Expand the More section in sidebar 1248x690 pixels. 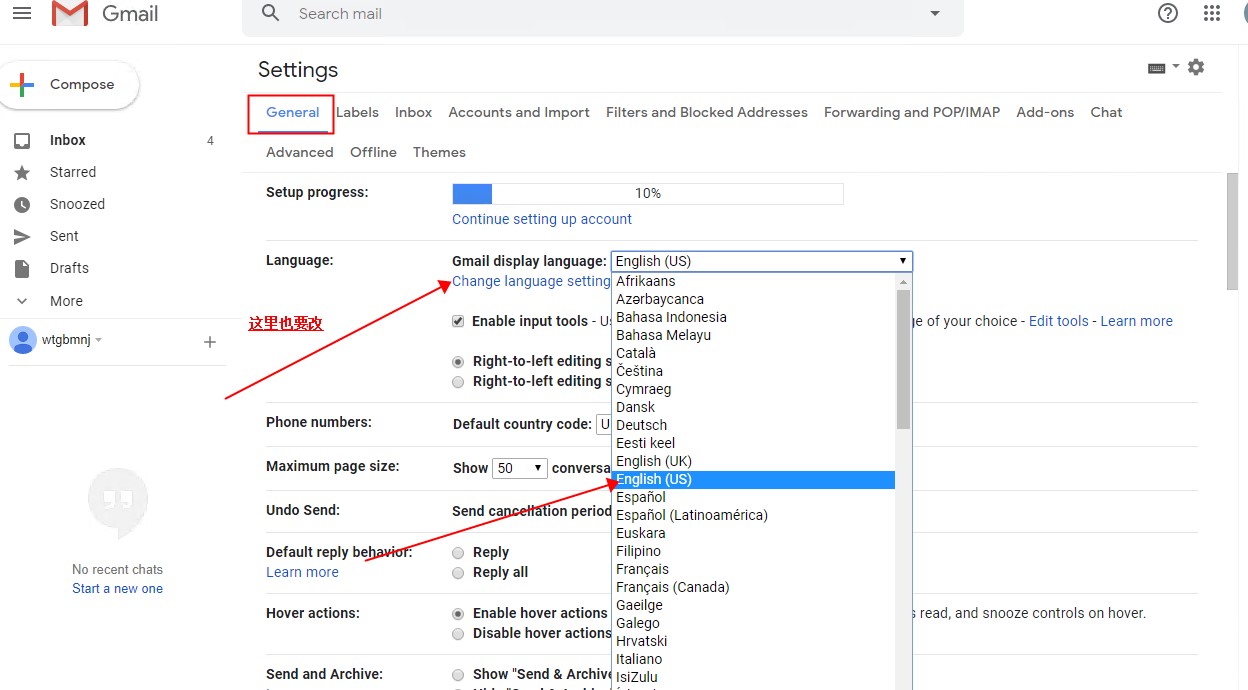[x=66, y=301]
